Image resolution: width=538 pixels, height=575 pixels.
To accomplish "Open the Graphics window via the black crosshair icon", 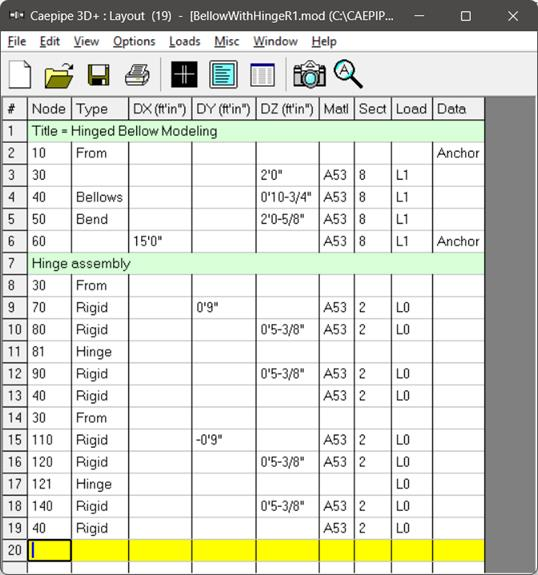I will pyautogui.click(x=184, y=74).
